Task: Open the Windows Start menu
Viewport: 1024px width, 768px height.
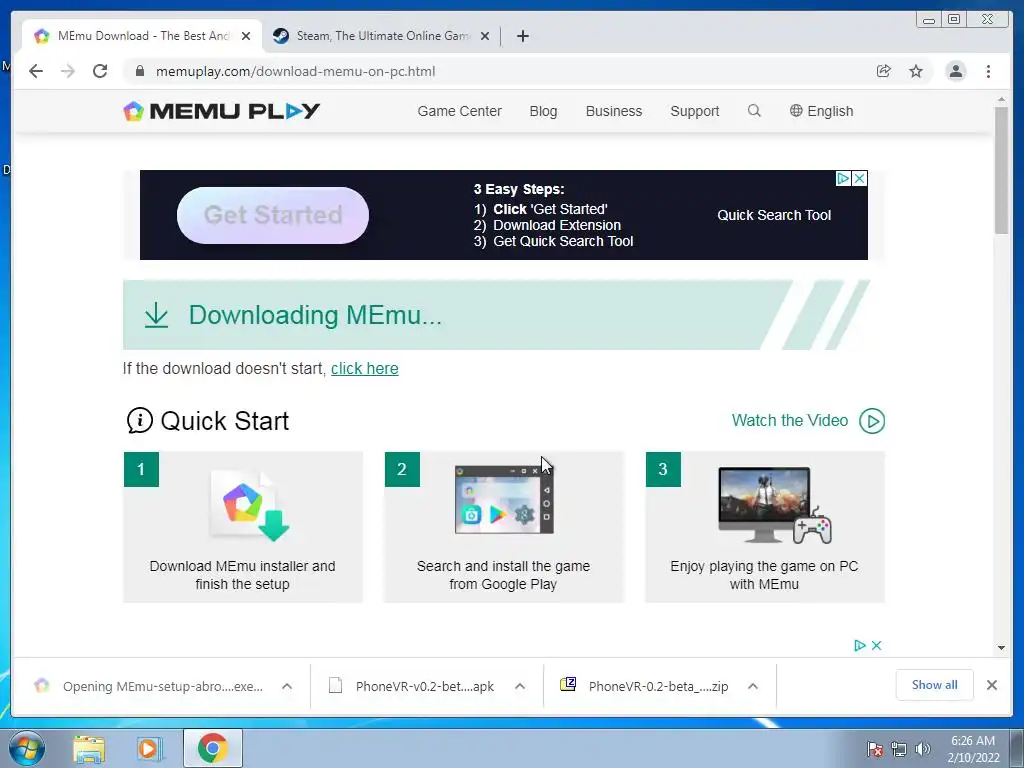Action: (27, 748)
